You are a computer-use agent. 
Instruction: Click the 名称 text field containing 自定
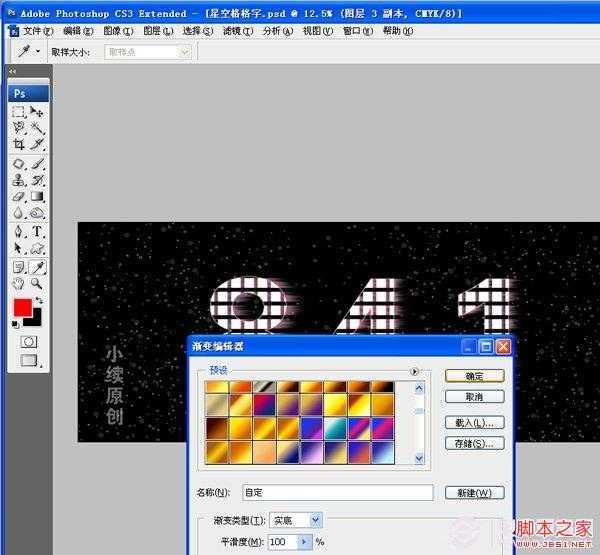coord(337,493)
